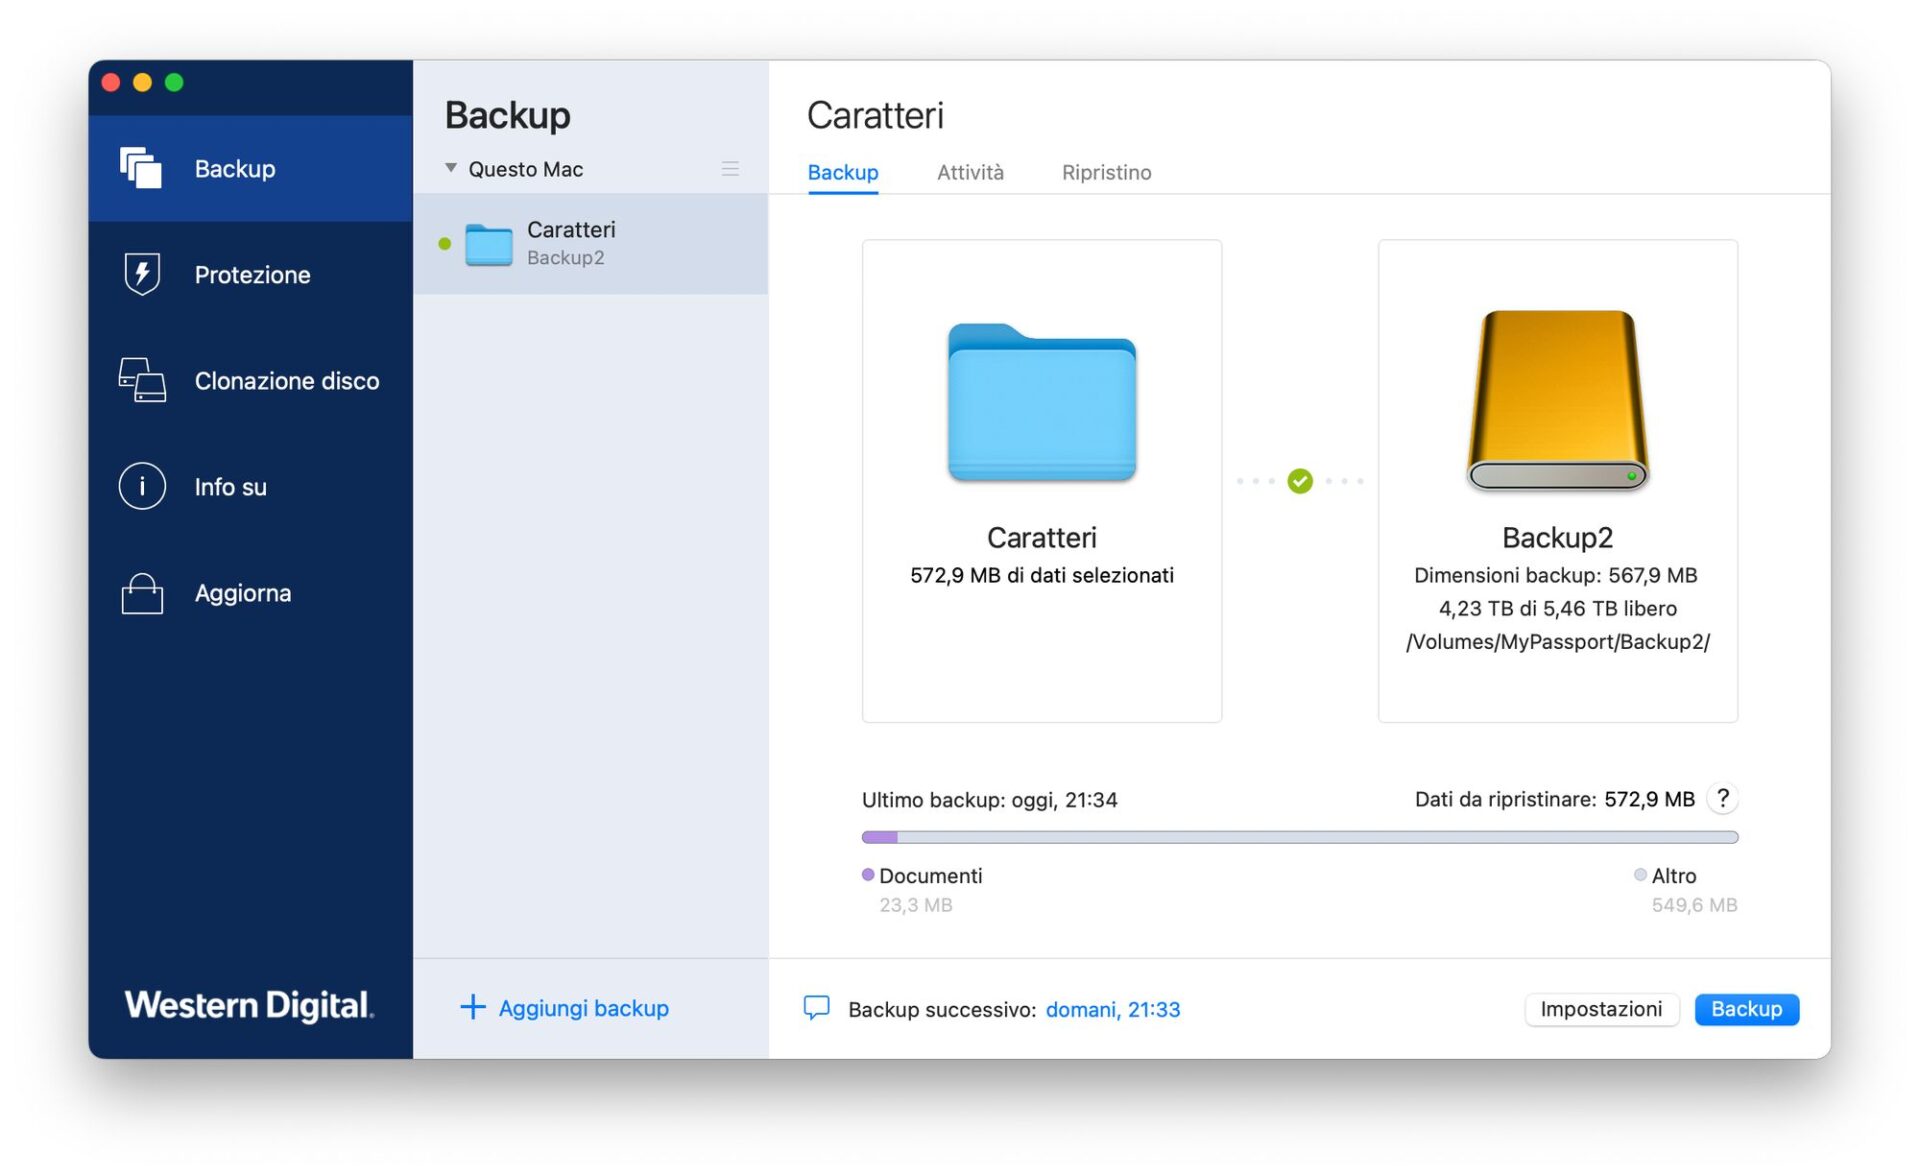
Task: Click the Backup2 destination drive panel
Action: coord(1557,480)
